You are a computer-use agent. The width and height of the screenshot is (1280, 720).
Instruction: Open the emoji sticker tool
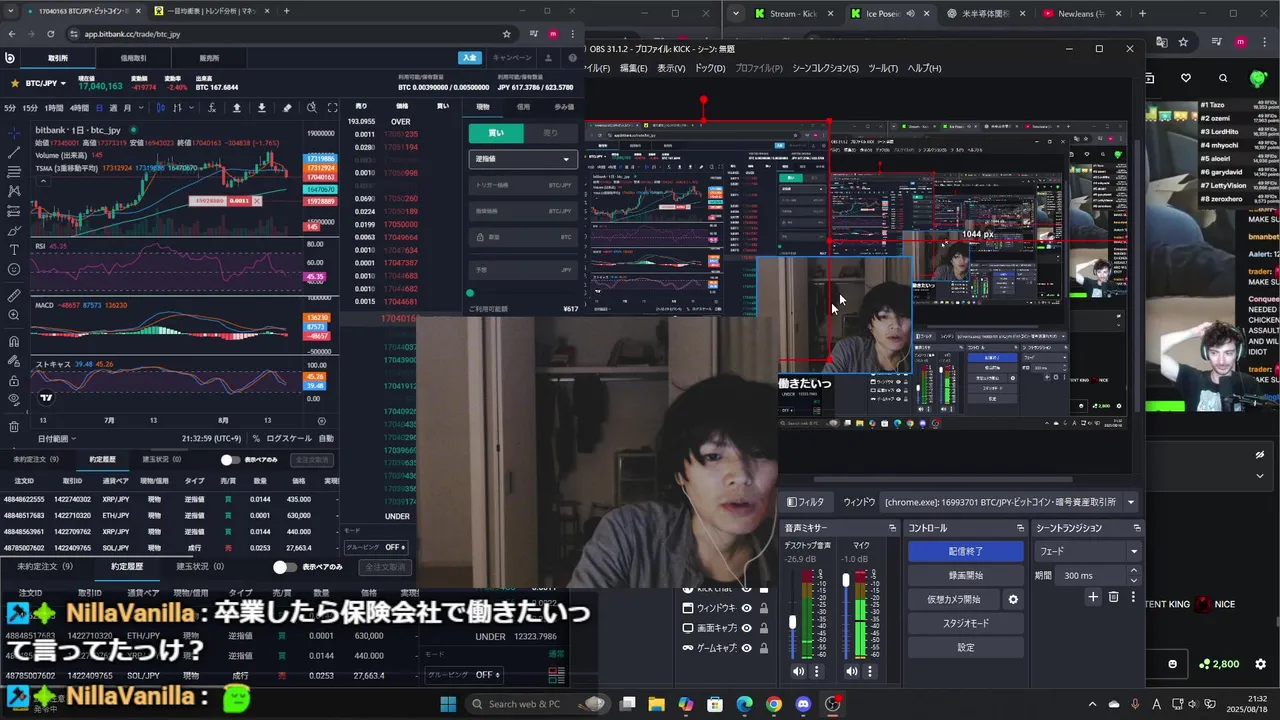pyautogui.click(x=13, y=269)
